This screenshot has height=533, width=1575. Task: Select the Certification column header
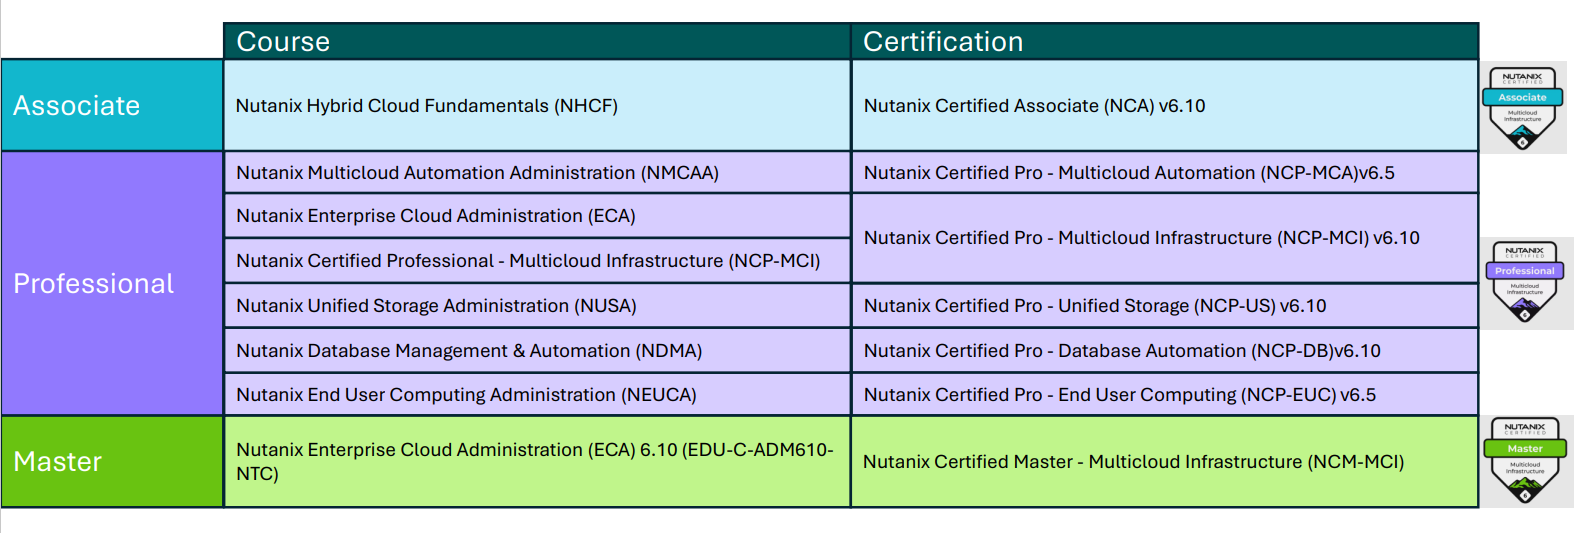[x=943, y=42]
